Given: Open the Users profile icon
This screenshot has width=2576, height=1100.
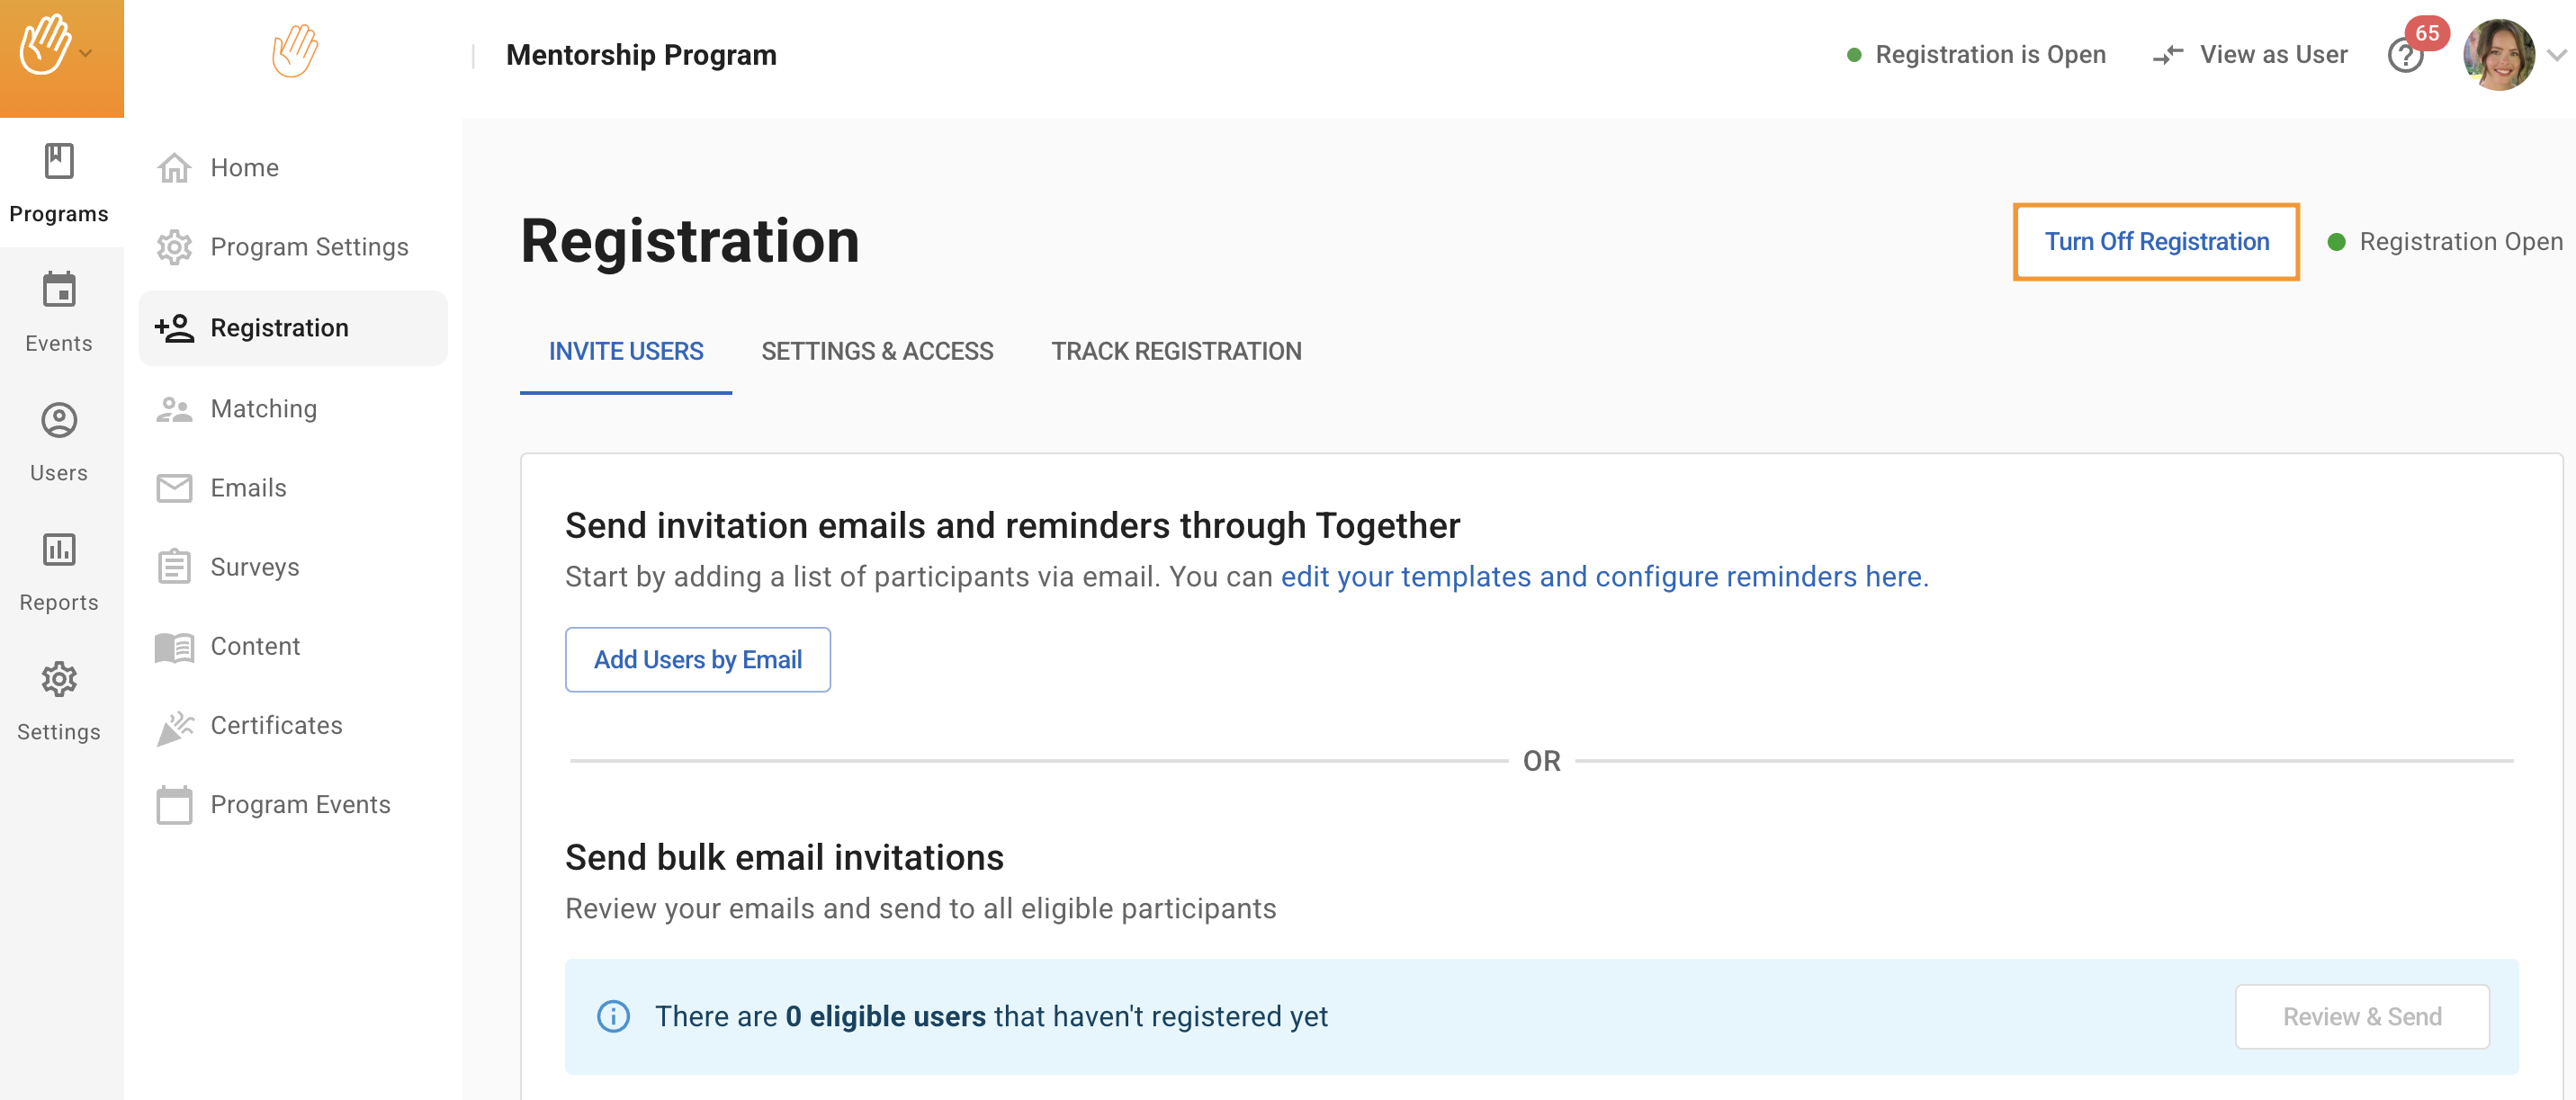Looking at the screenshot, I should [x=59, y=420].
